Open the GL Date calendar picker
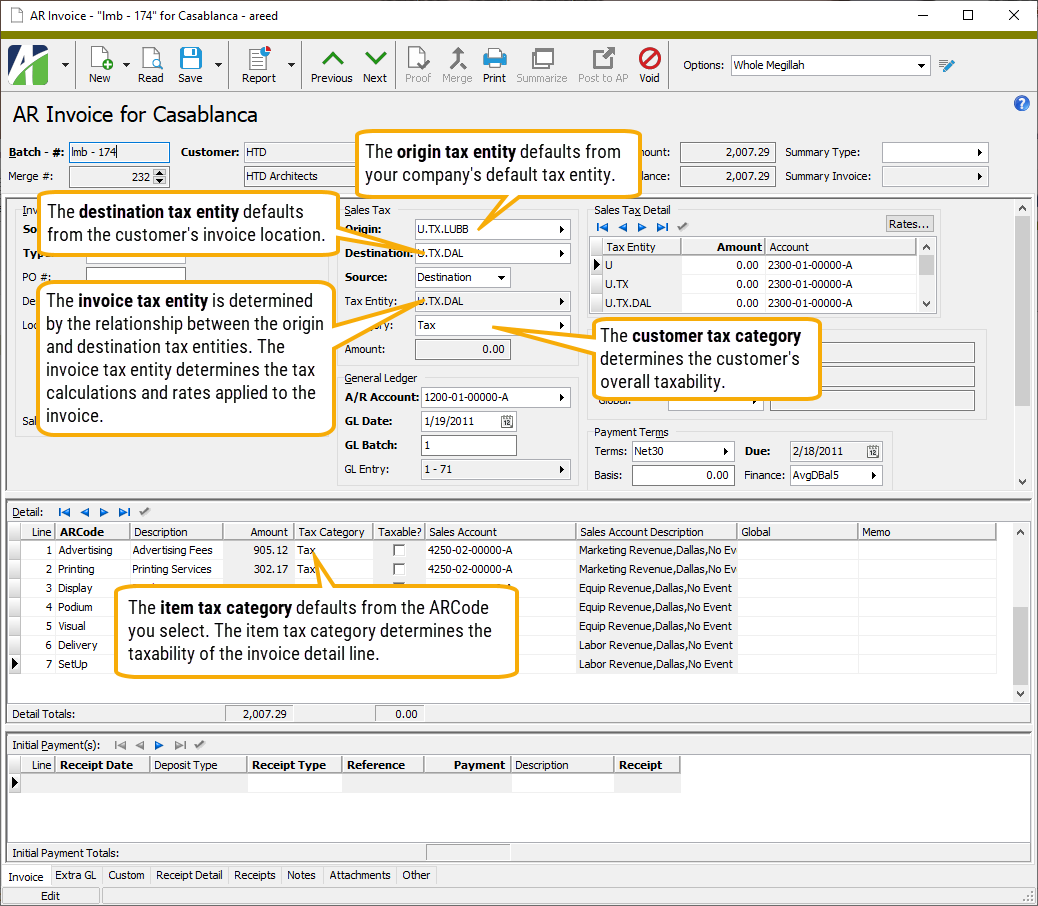 click(507, 422)
